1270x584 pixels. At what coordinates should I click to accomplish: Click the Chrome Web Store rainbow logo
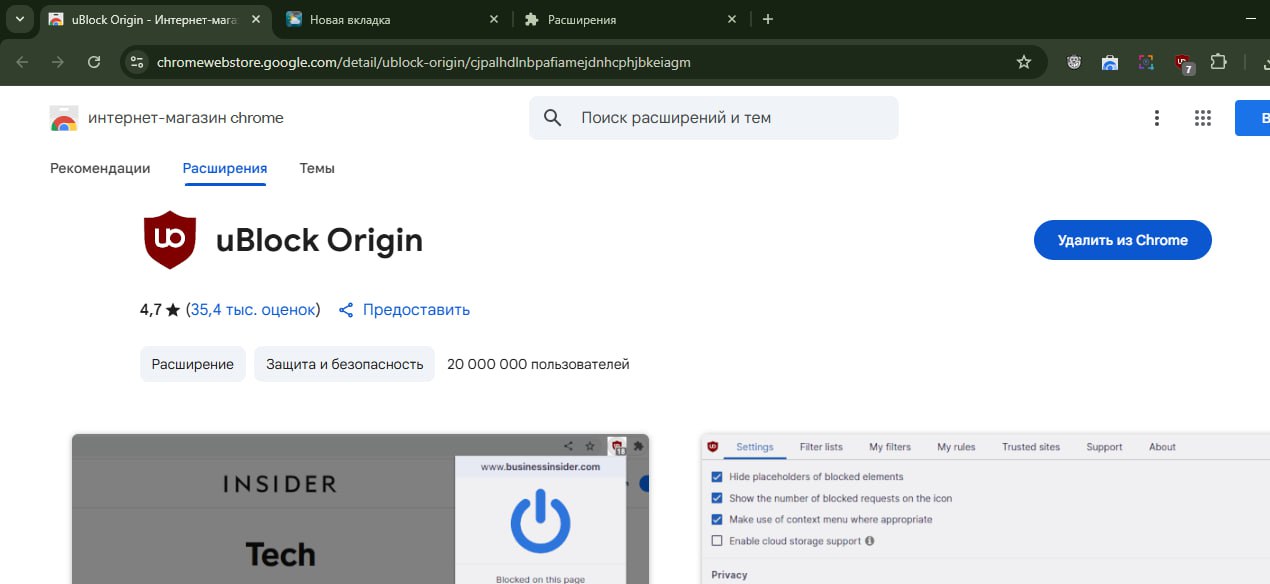(64, 118)
